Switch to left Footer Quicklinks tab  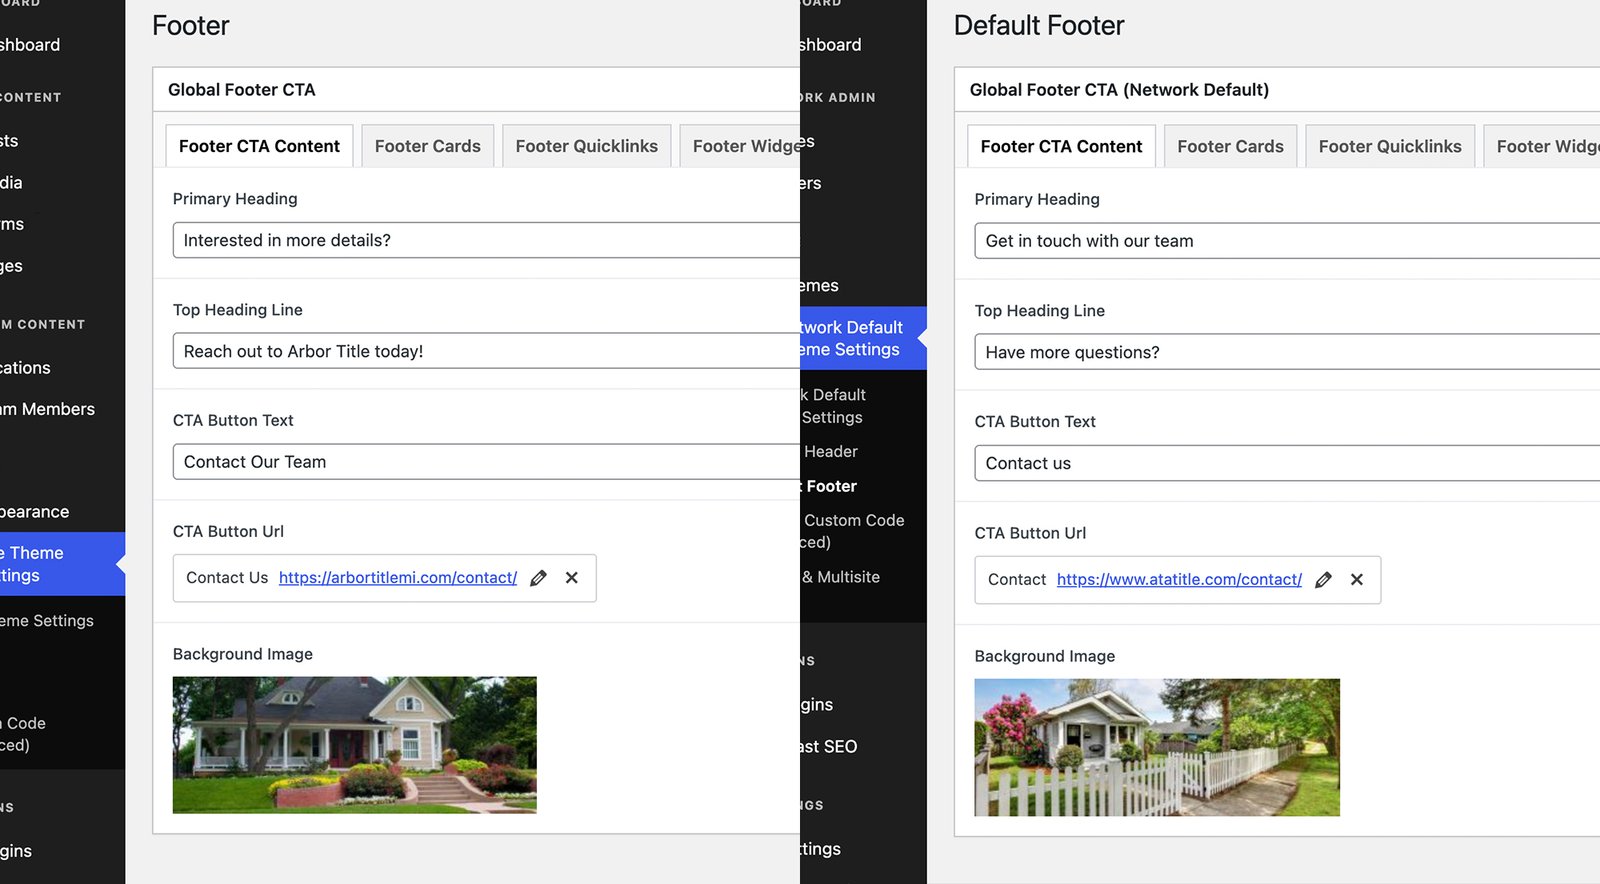coord(586,146)
